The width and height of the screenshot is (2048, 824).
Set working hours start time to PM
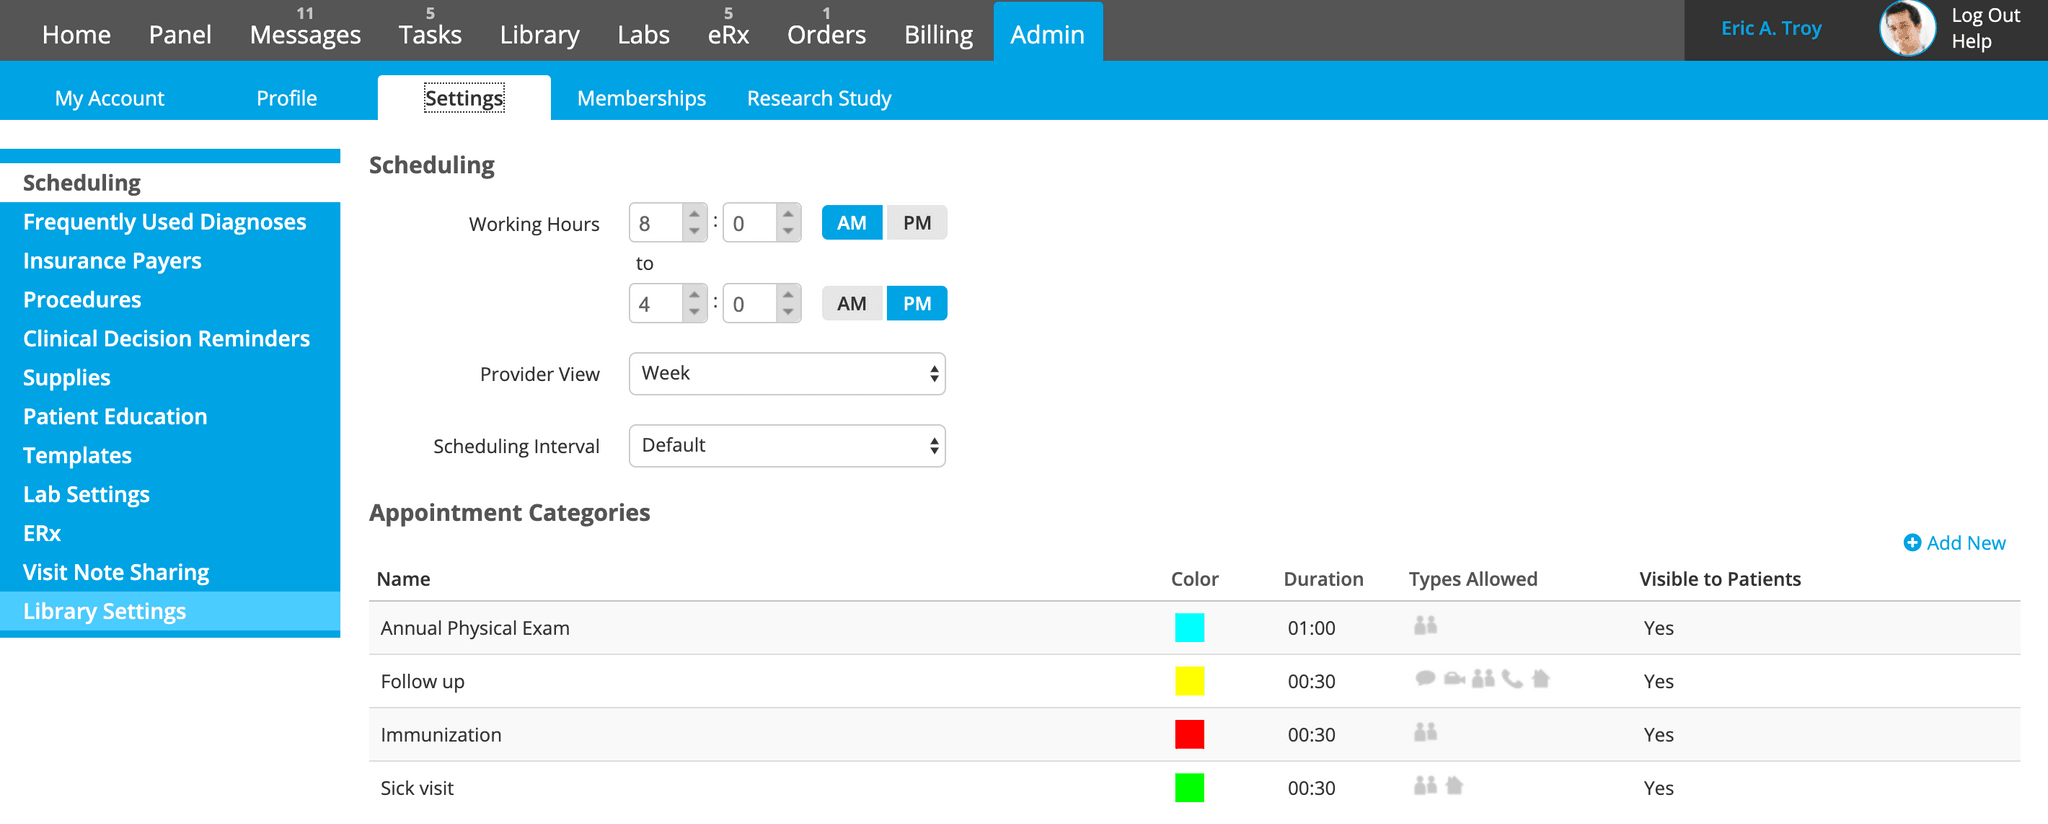[x=916, y=223]
